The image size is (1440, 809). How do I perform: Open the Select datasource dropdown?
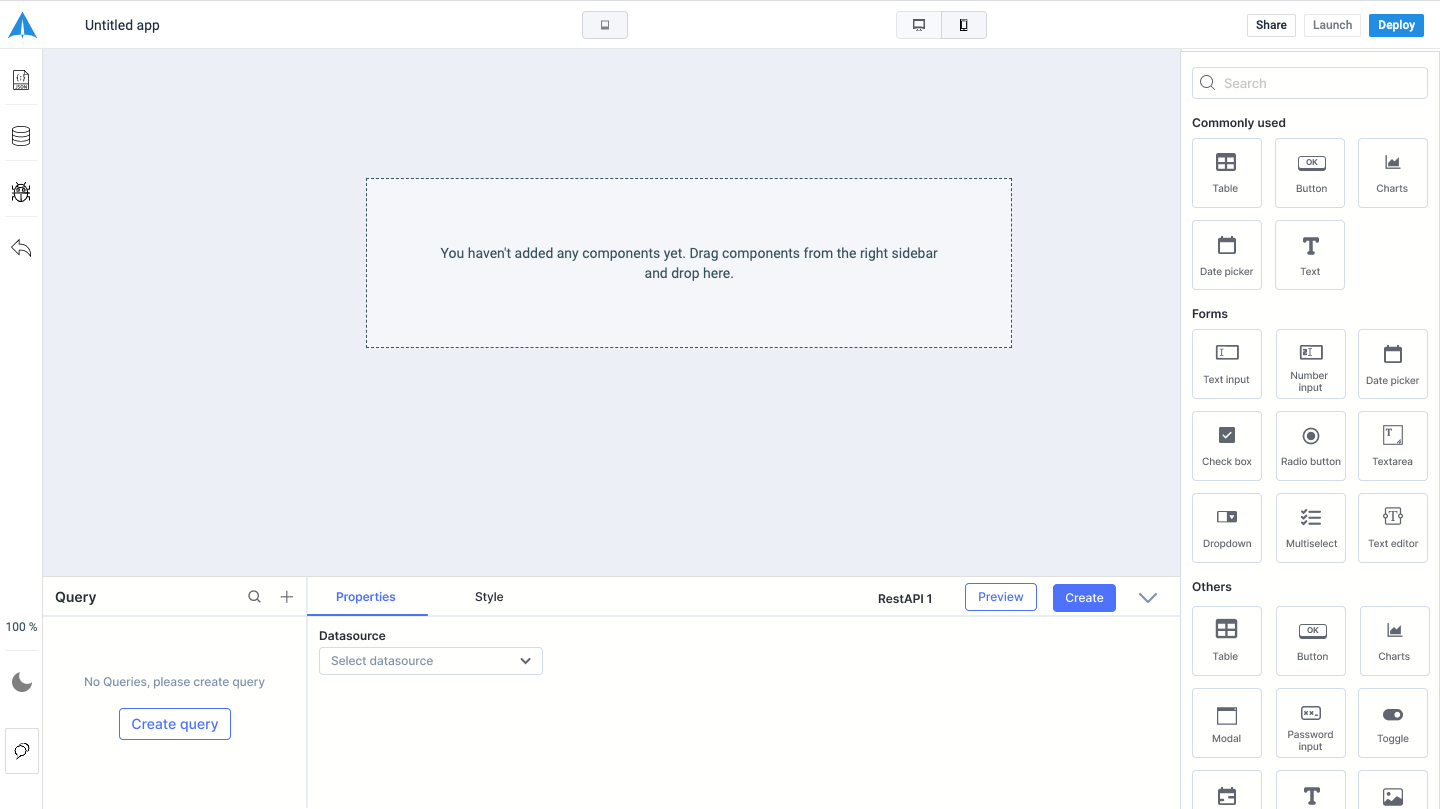430,660
